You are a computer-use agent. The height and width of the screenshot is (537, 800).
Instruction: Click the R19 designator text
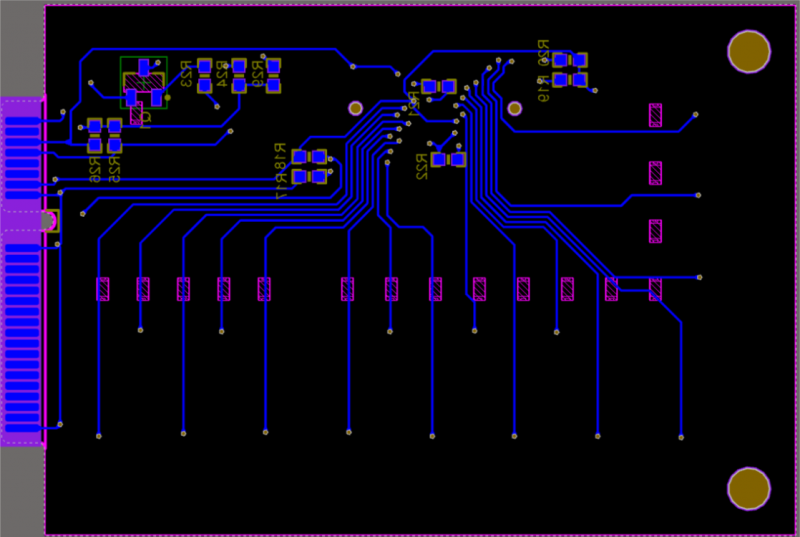[x=544, y=89]
